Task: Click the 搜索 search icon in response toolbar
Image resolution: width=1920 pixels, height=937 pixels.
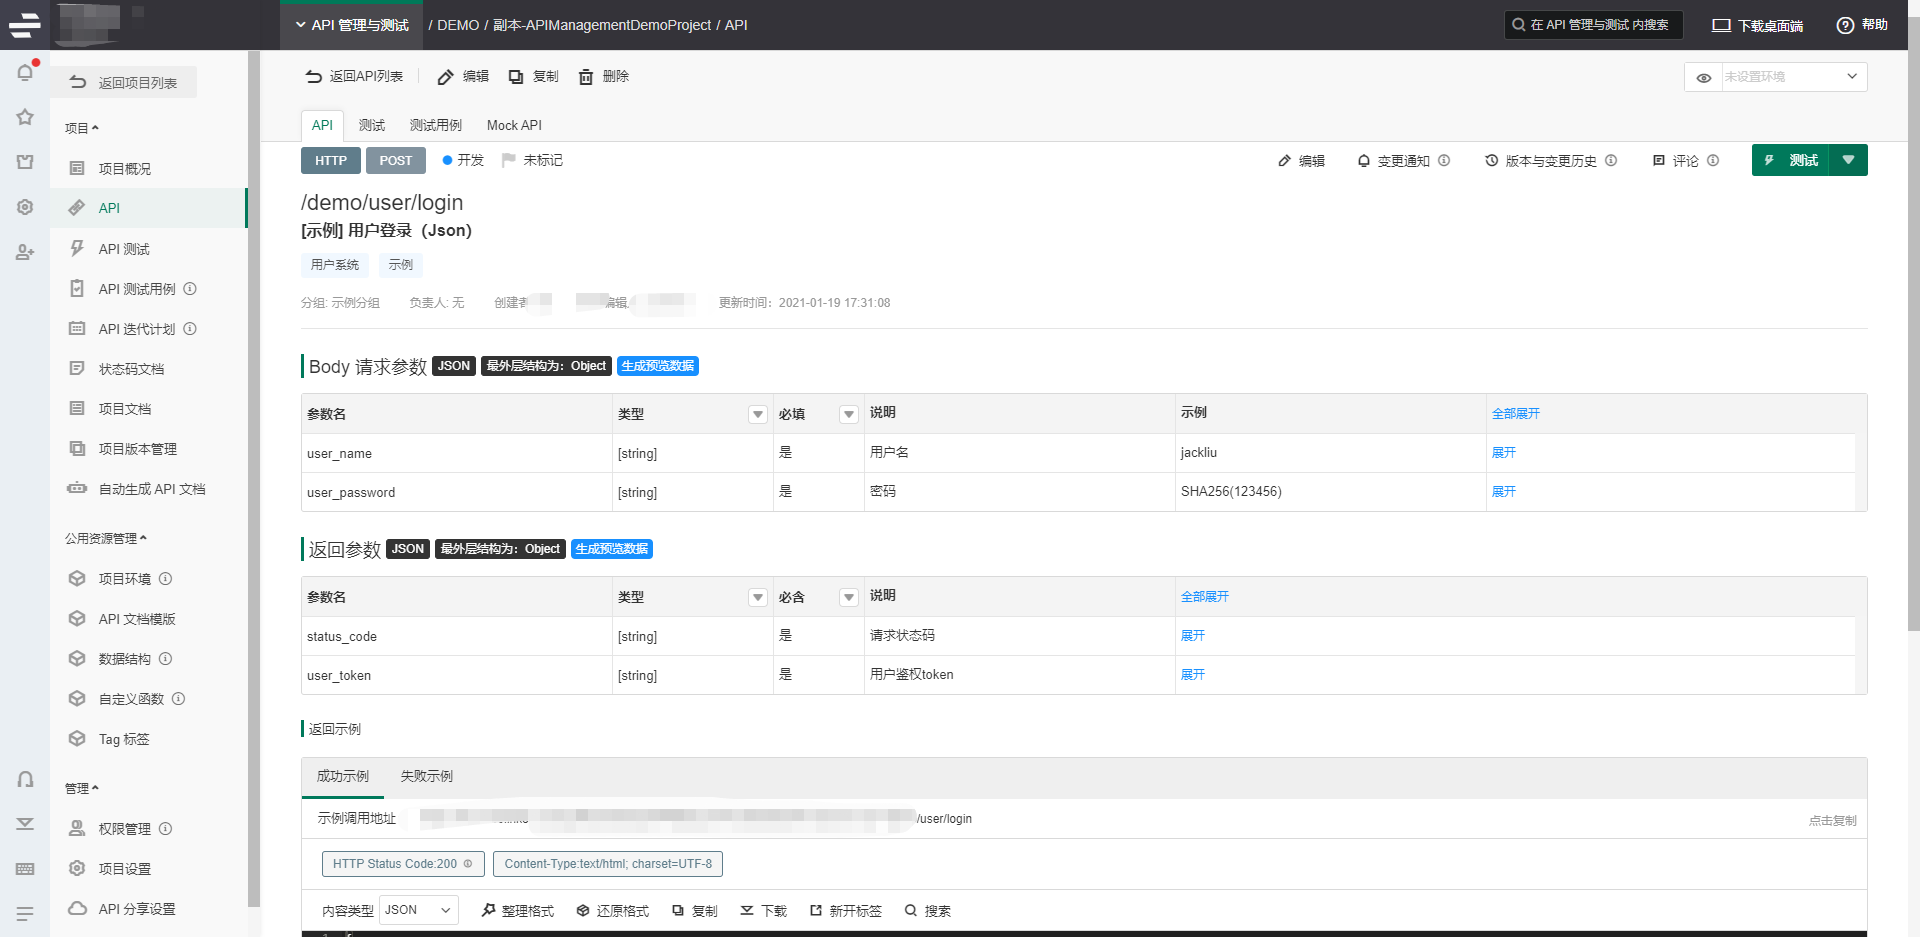Action: pyautogui.click(x=911, y=910)
